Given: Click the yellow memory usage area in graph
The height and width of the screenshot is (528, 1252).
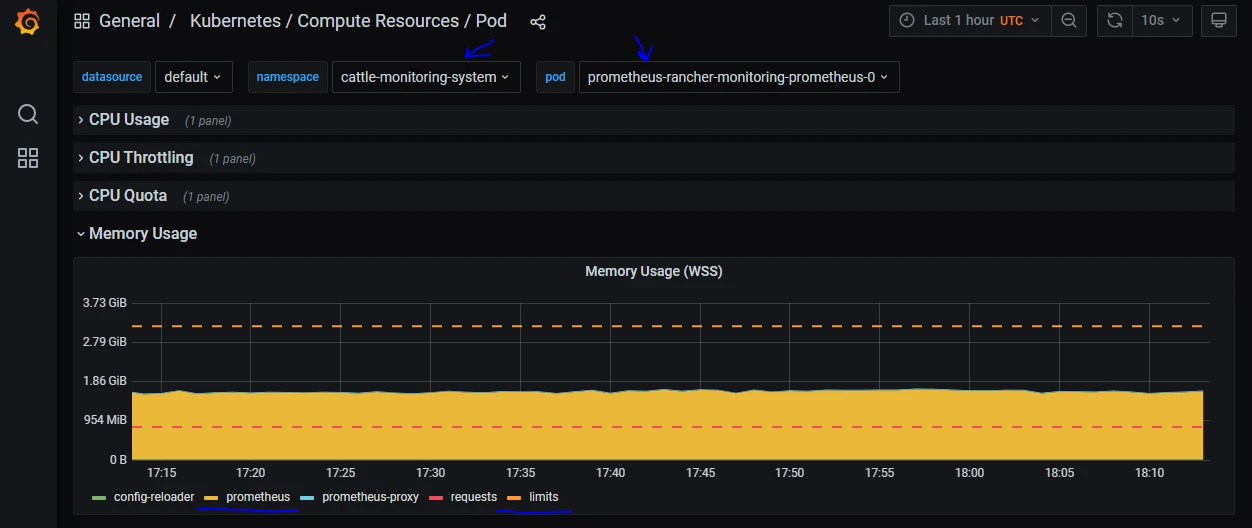Looking at the screenshot, I should (x=668, y=425).
